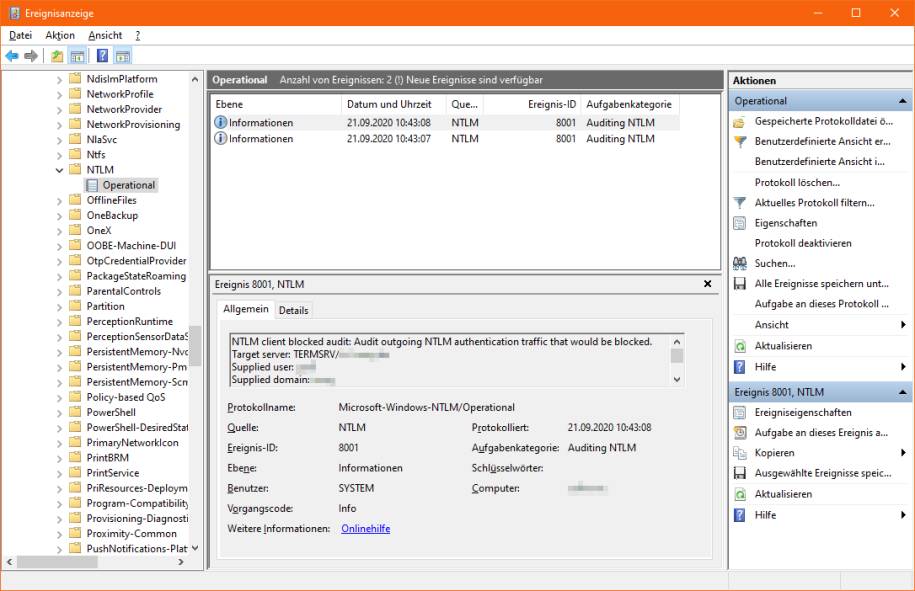Click Protokoll löschen action
The width and height of the screenshot is (915, 591).
point(797,183)
